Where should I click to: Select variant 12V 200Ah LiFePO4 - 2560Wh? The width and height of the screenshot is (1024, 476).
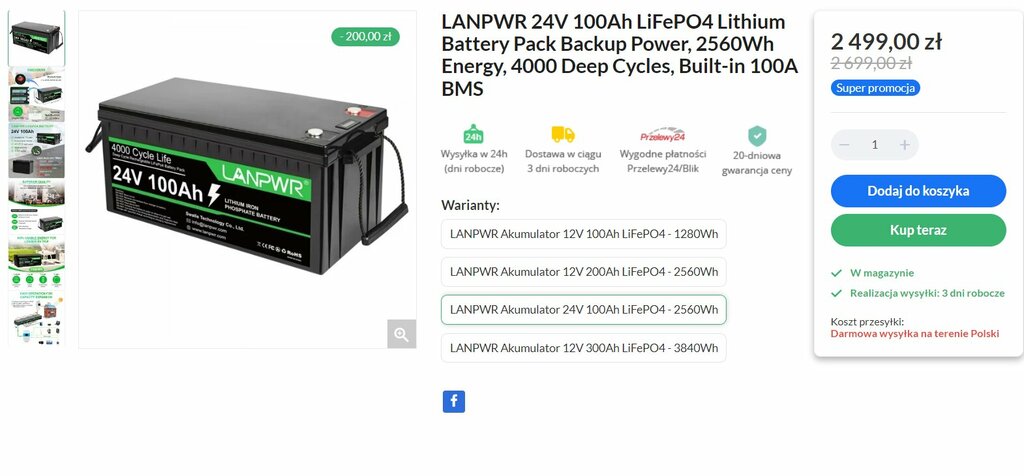[584, 272]
